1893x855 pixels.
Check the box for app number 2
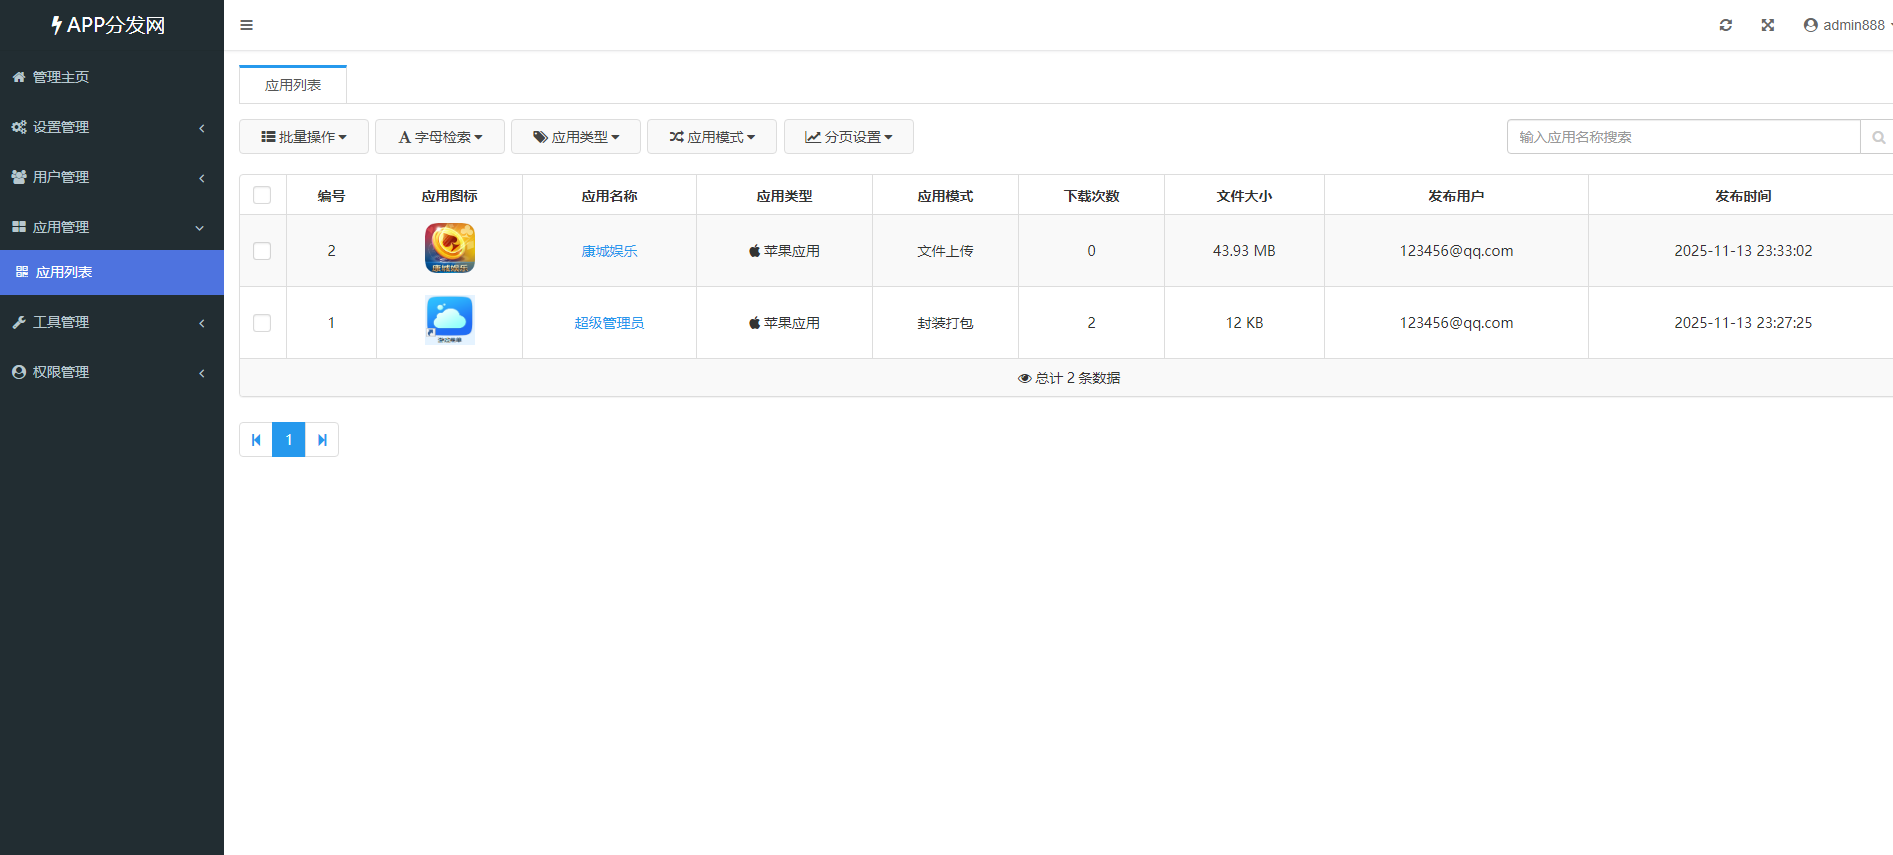[x=262, y=251]
